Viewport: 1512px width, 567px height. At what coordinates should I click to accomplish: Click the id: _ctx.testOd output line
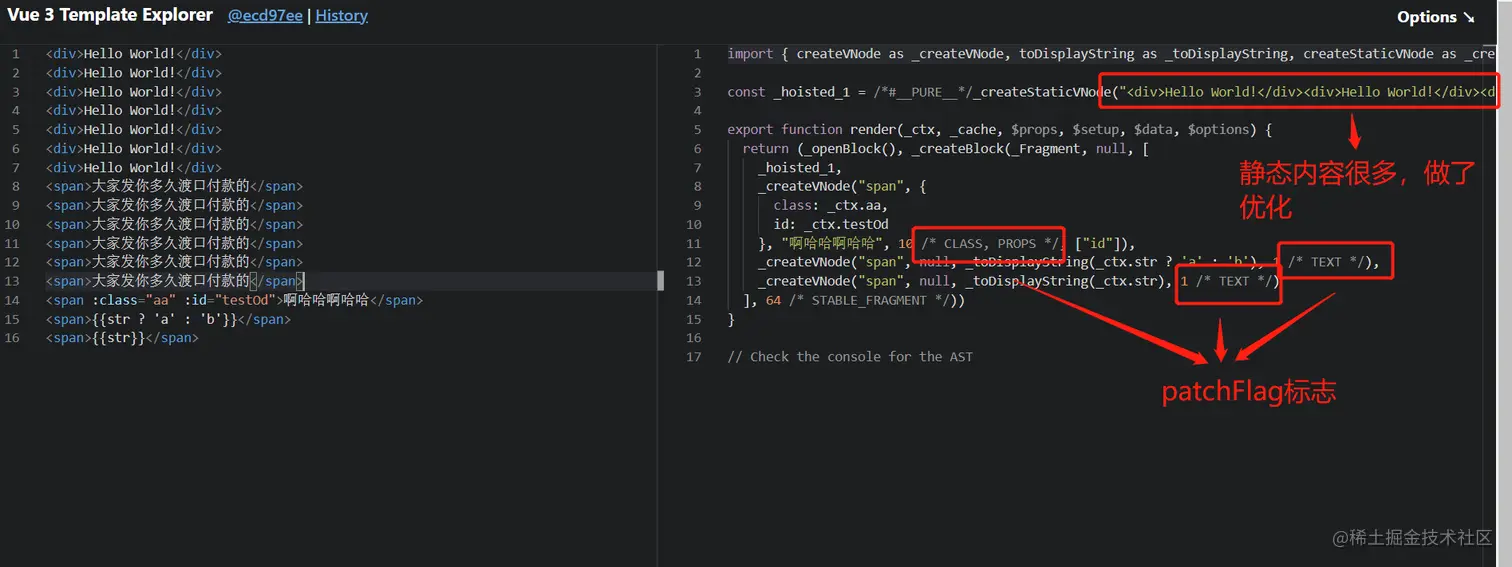831,224
